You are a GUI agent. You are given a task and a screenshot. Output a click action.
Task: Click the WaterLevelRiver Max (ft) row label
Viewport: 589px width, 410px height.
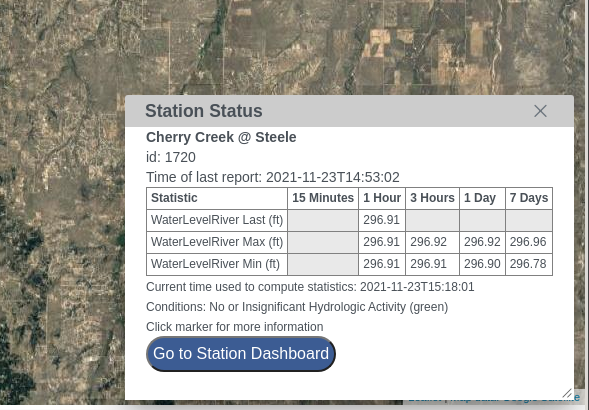[217, 242]
